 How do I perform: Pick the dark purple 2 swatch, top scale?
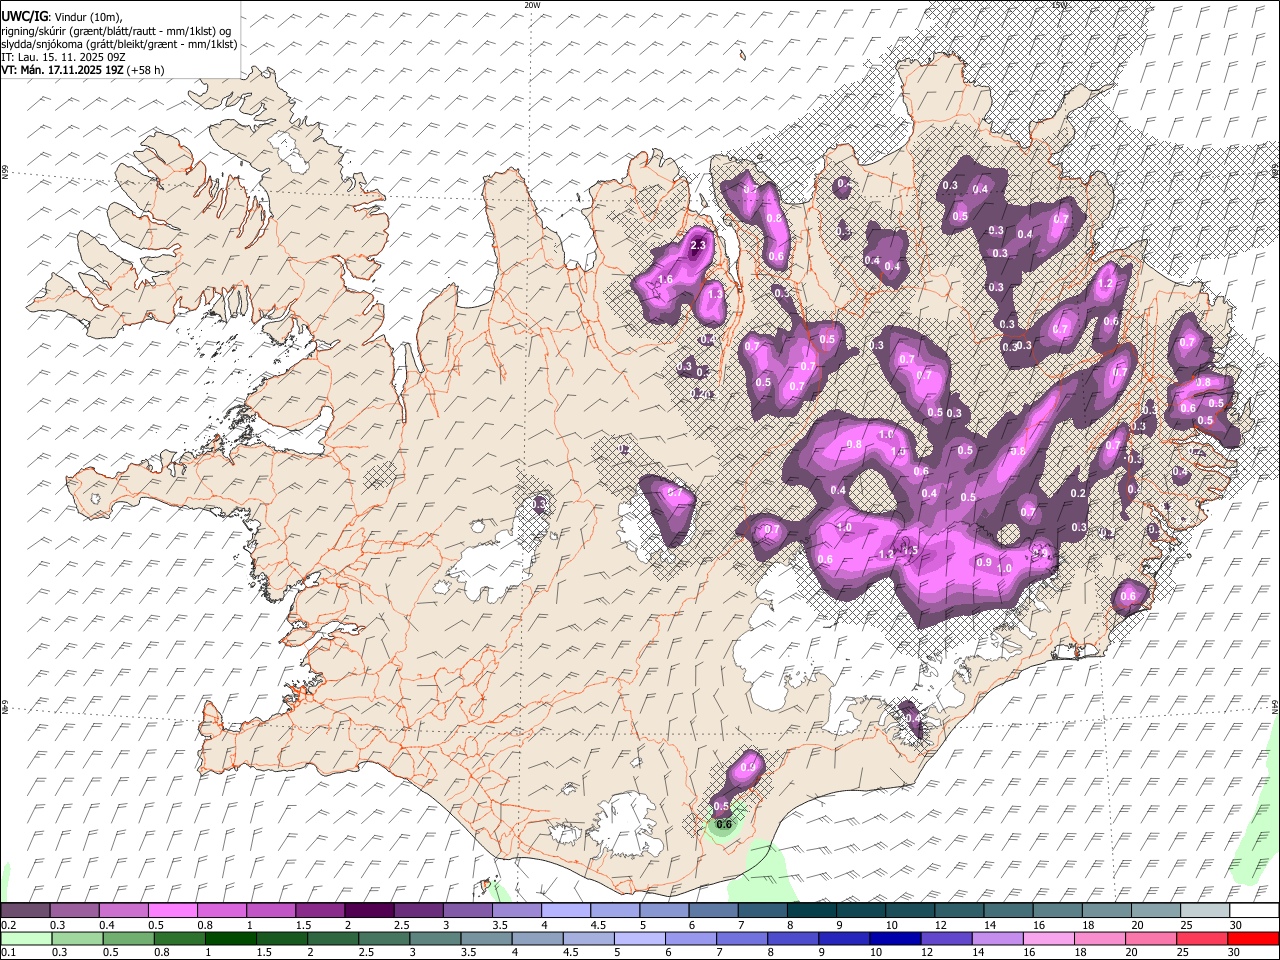[369, 910]
